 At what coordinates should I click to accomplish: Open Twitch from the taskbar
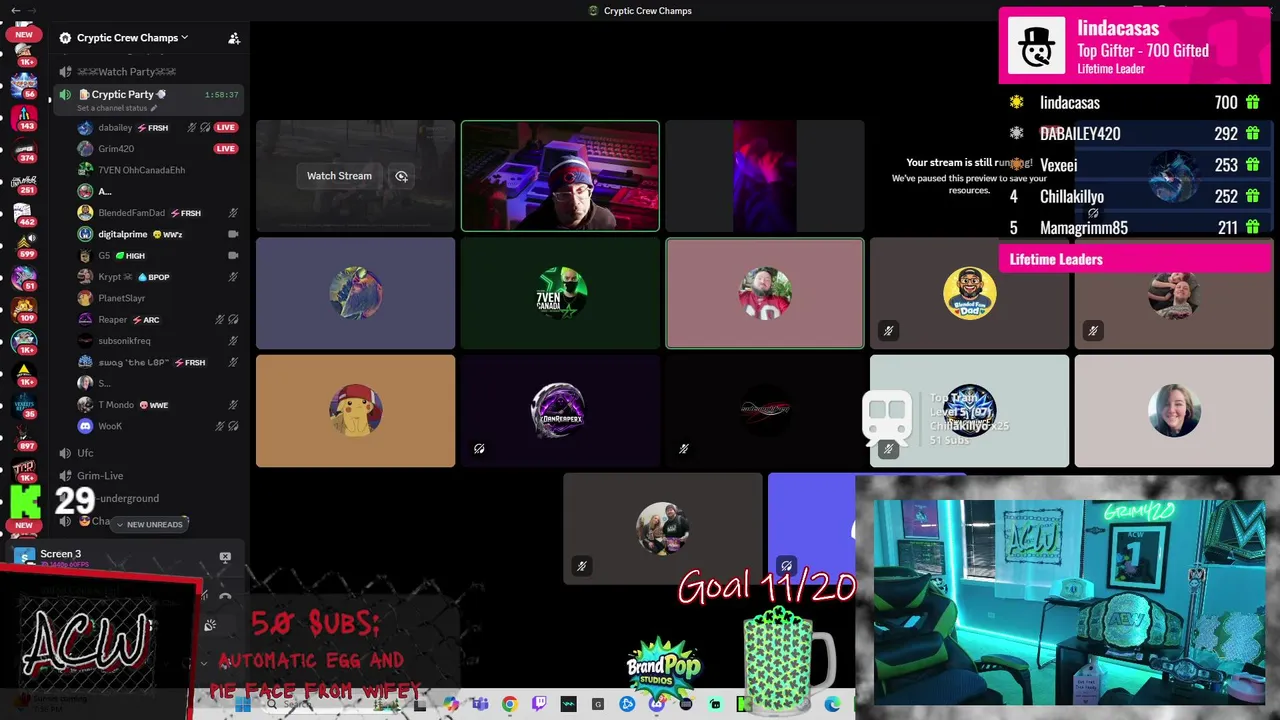click(x=540, y=704)
